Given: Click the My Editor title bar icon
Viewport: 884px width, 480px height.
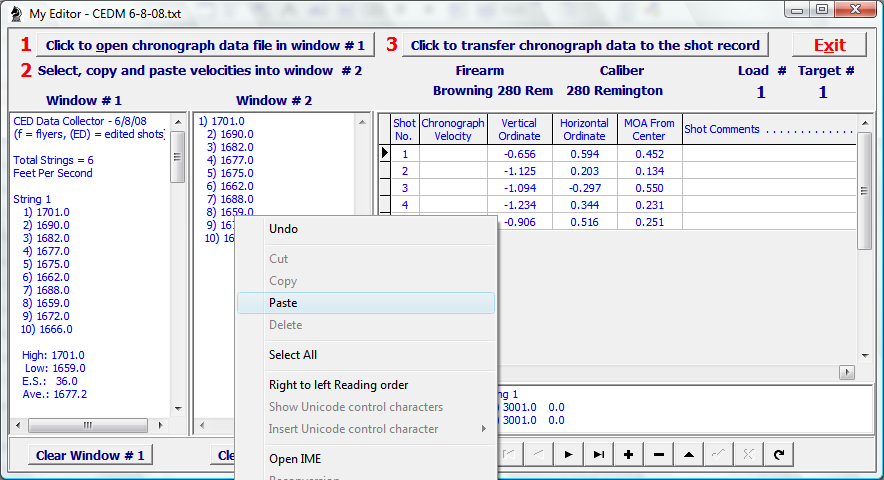Looking at the screenshot, I should tap(16, 14).
